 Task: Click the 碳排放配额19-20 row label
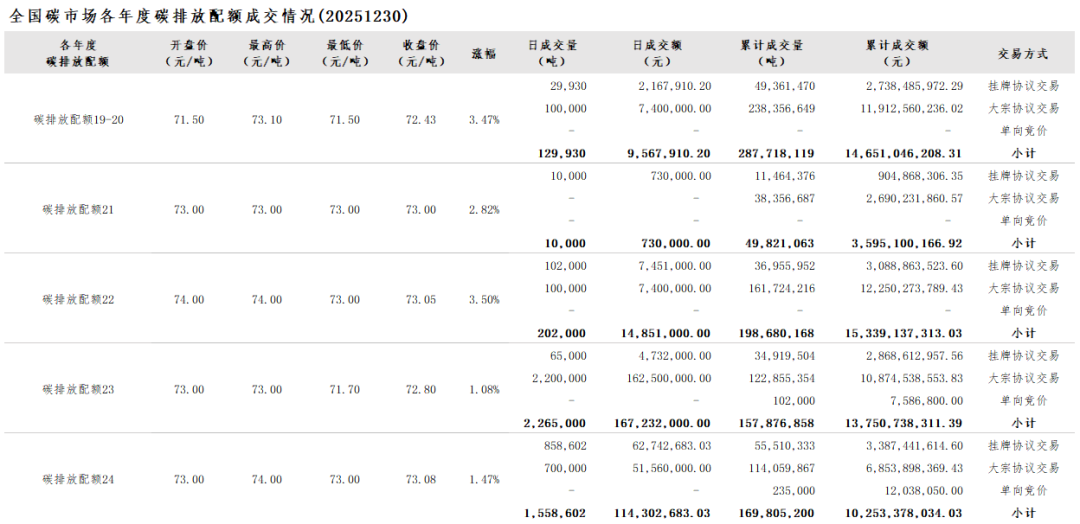(79, 120)
